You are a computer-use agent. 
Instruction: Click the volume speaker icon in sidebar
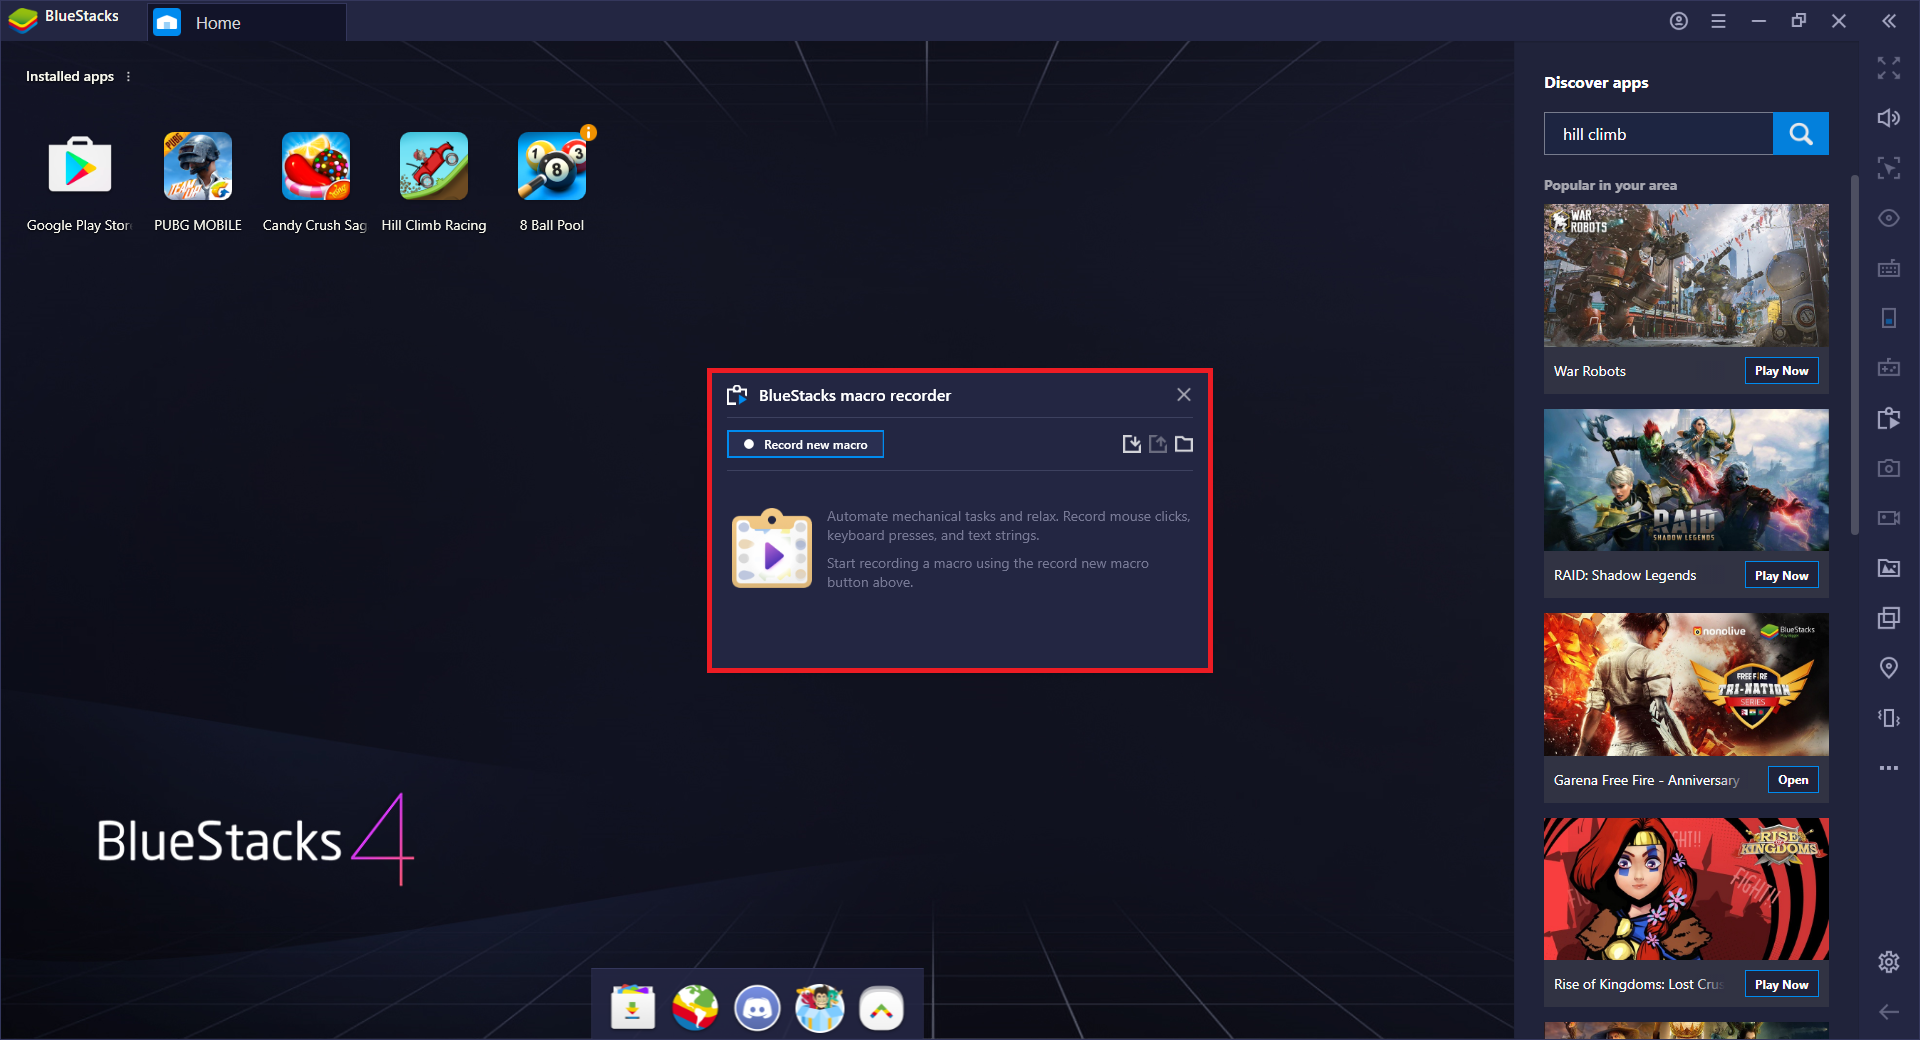[x=1889, y=118]
